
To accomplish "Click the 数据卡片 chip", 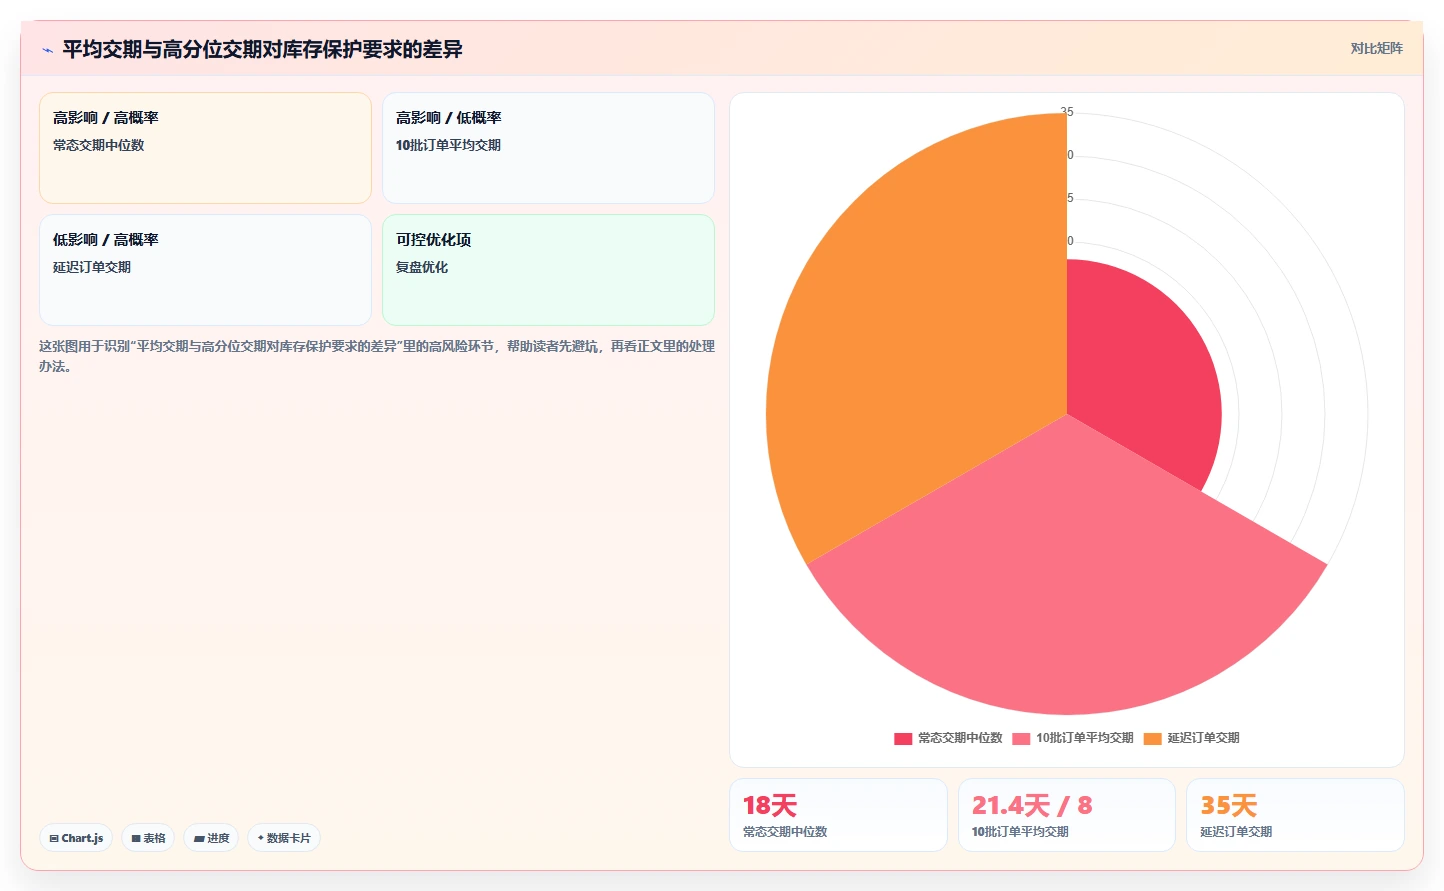I will pyautogui.click(x=284, y=838).
